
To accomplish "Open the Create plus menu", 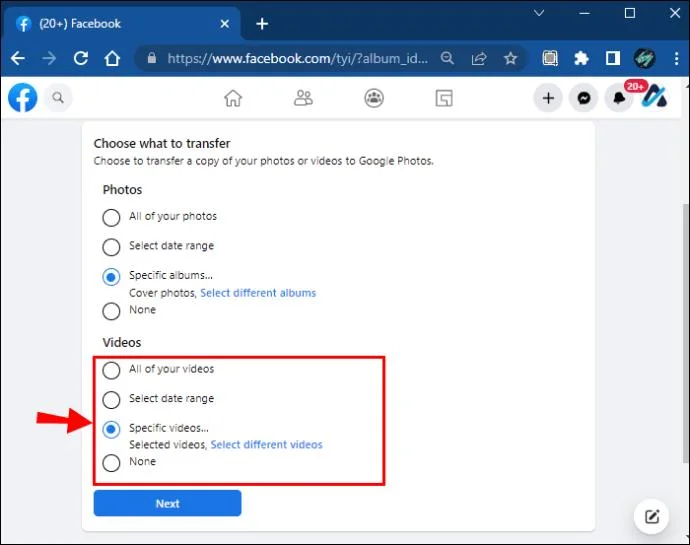I will point(548,98).
